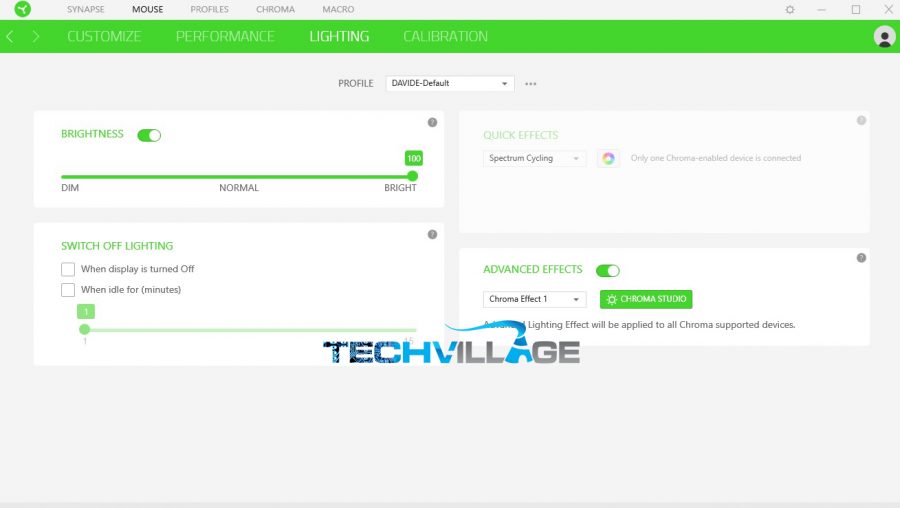This screenshot has width=900, height=508.
Task: Open the user account avatar
Action: [885, 37]
